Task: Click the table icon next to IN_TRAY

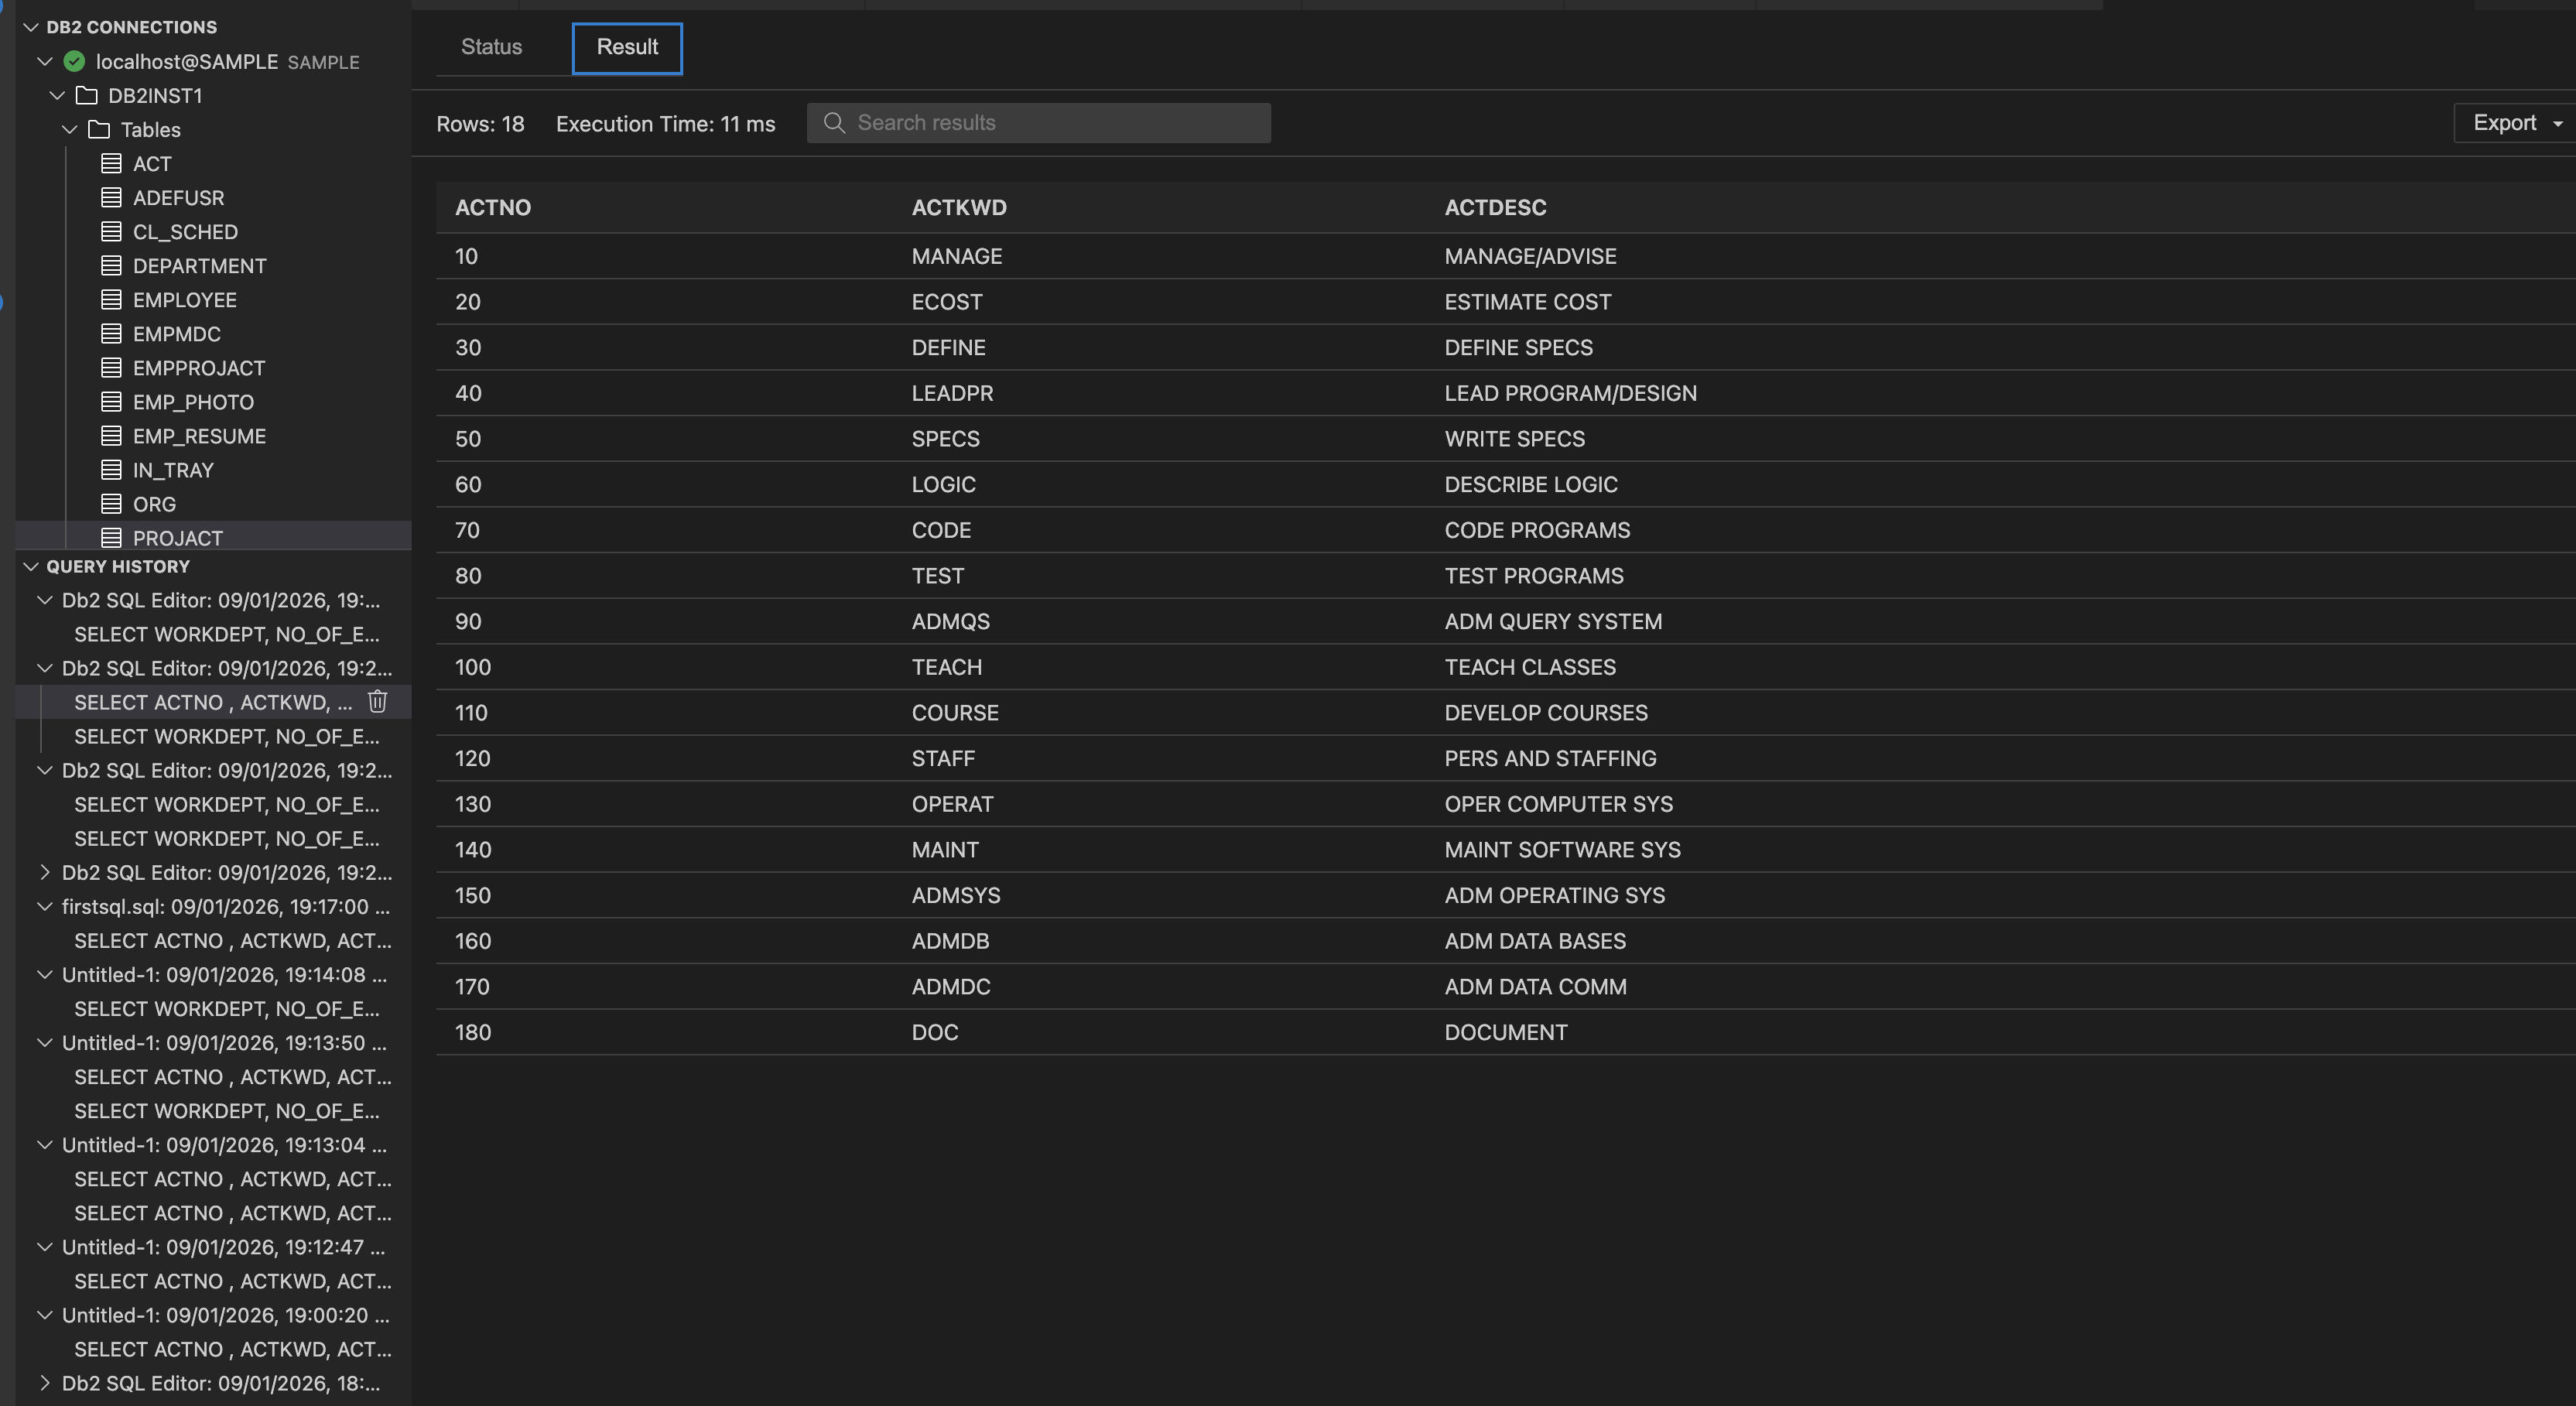Action: [112, 469]
